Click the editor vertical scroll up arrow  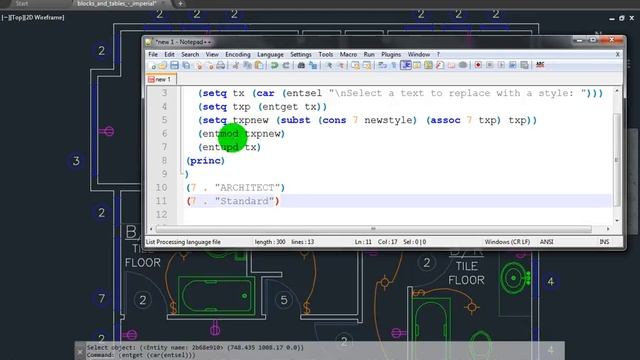click(617, 91)
